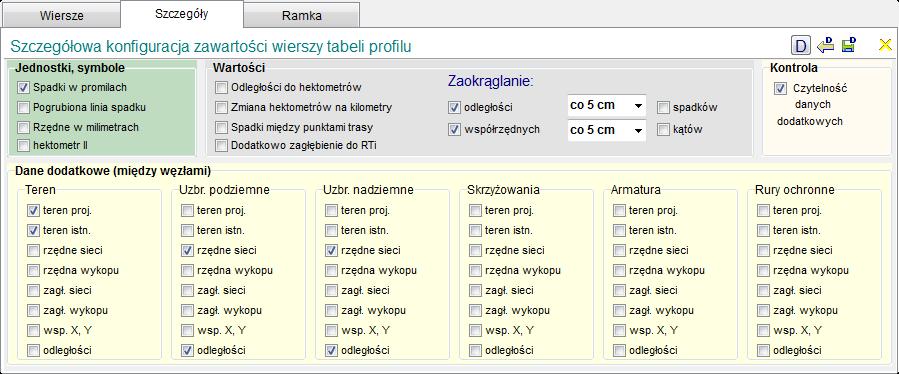Enable rounding of kątów
The width and height of the screenshot is (899, 374).
coord(663,130)
